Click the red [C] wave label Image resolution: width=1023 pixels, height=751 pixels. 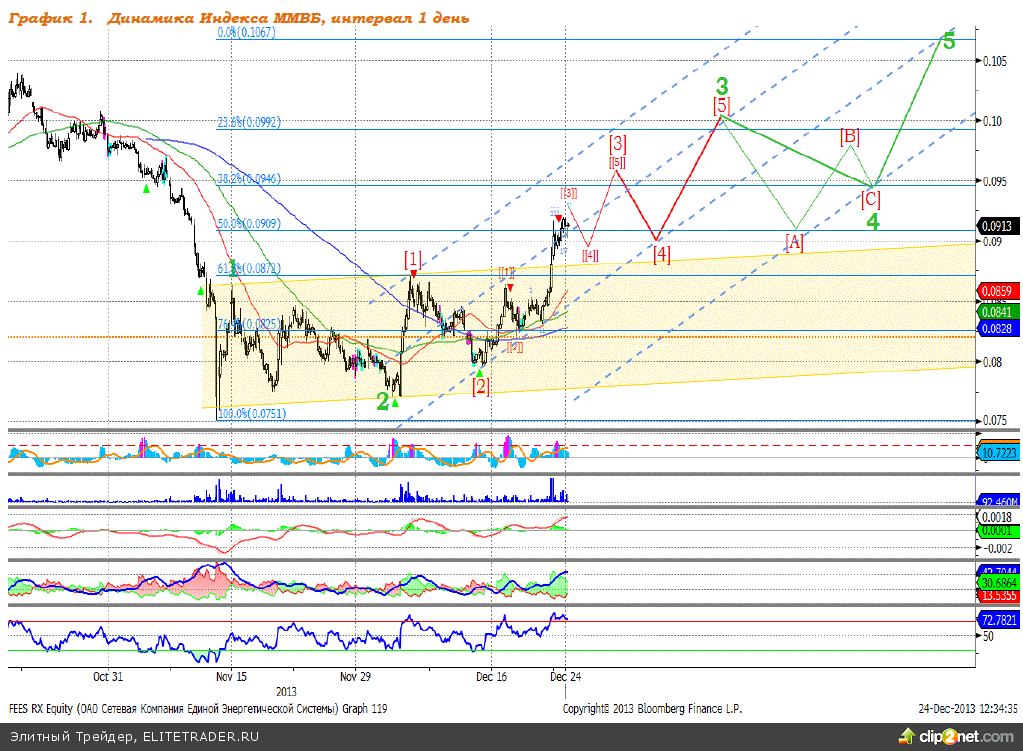click(x=870, y=199)
